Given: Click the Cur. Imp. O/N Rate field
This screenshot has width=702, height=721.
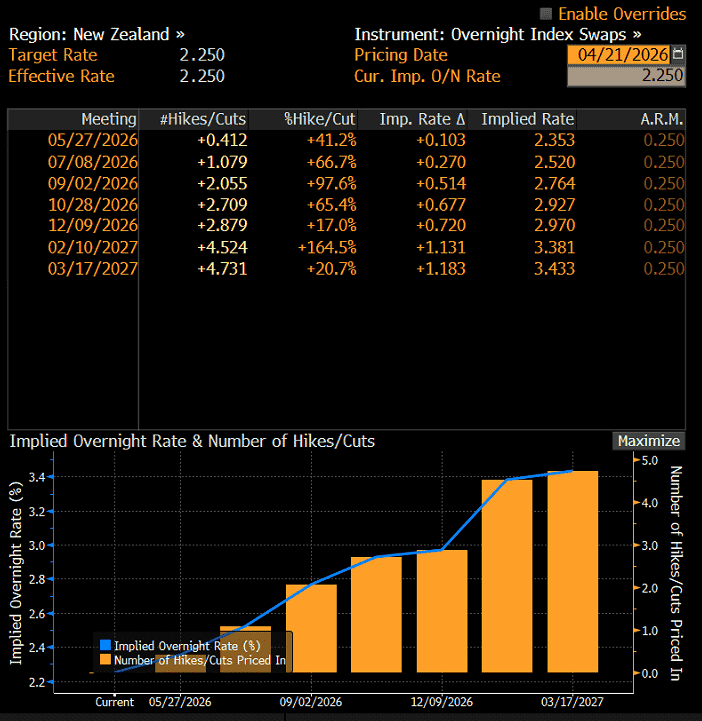Looking at the screenshot, I should [x=626, y=76].
